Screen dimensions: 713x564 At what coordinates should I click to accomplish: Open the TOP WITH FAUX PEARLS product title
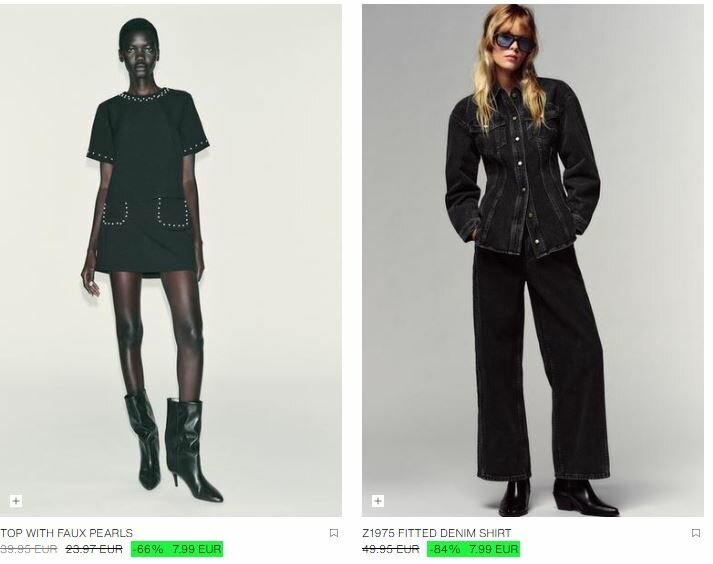66,533
